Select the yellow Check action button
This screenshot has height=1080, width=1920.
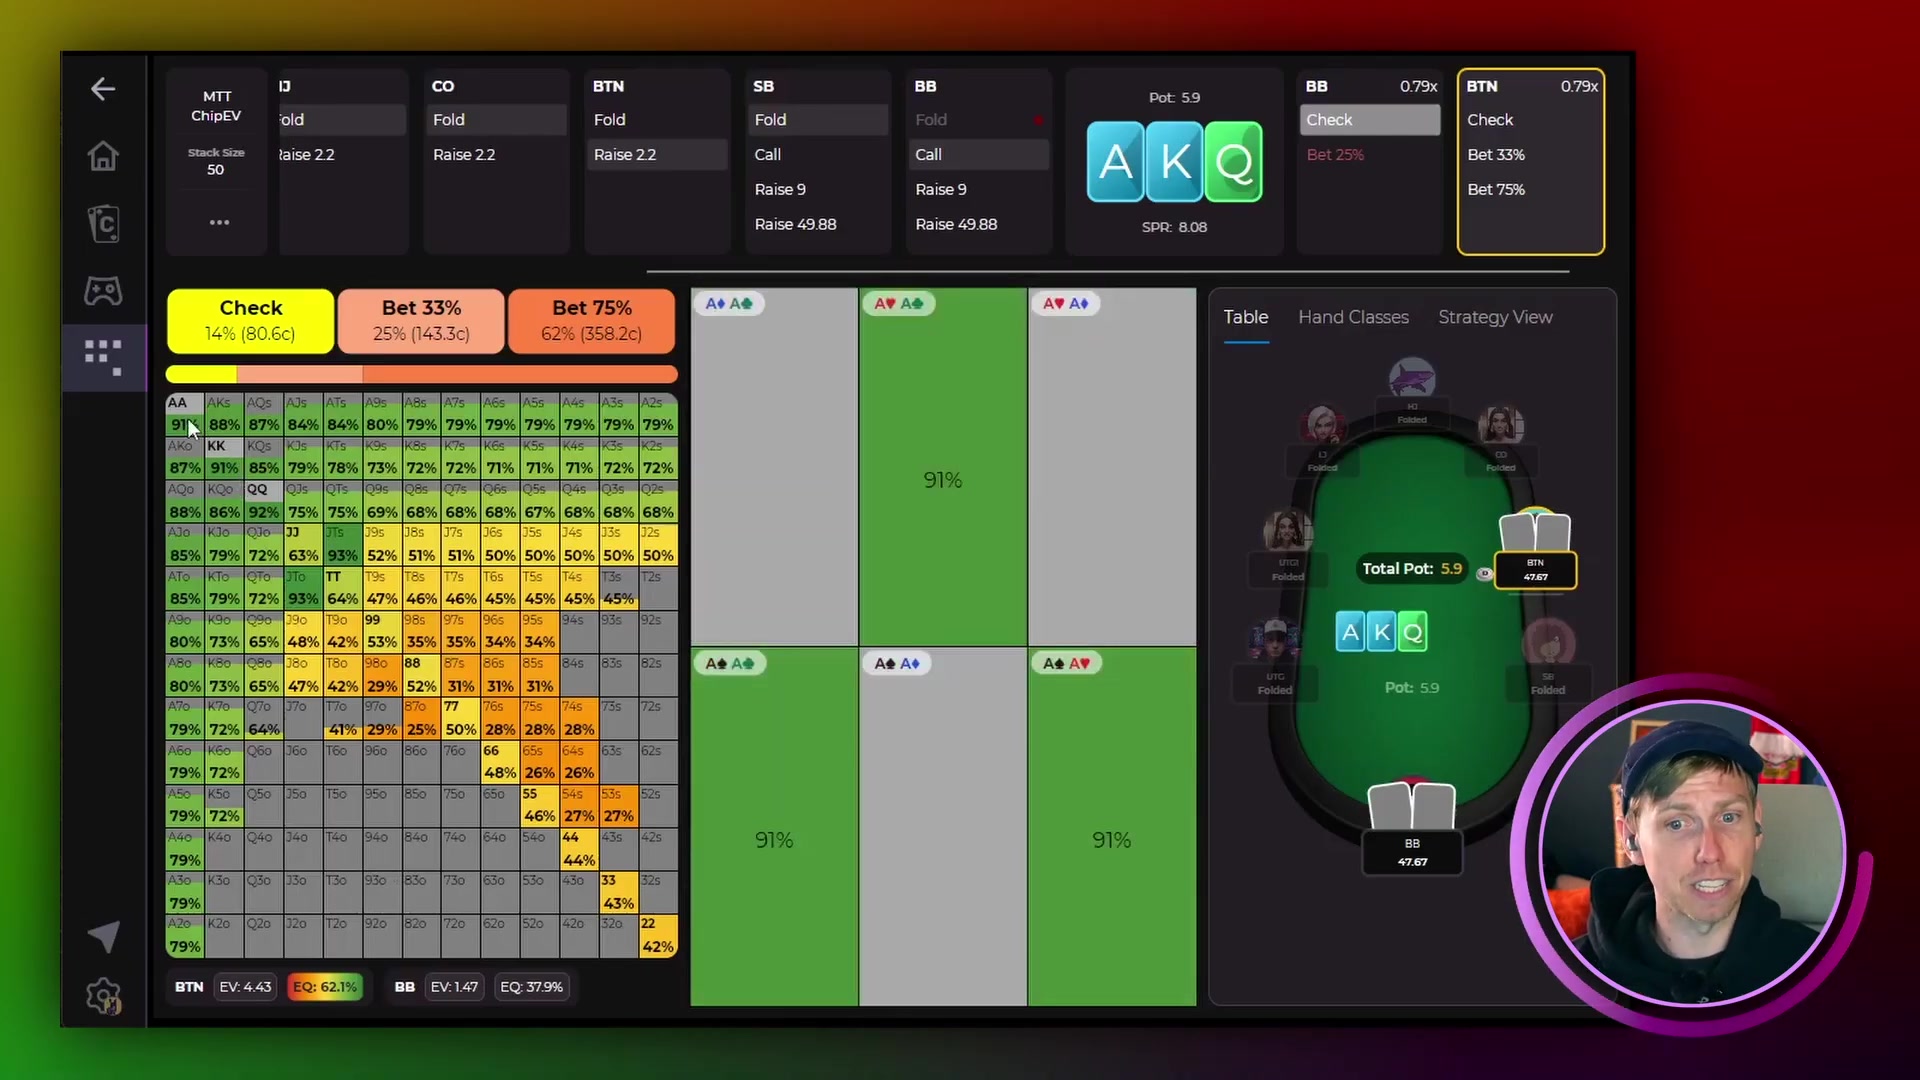250,321
